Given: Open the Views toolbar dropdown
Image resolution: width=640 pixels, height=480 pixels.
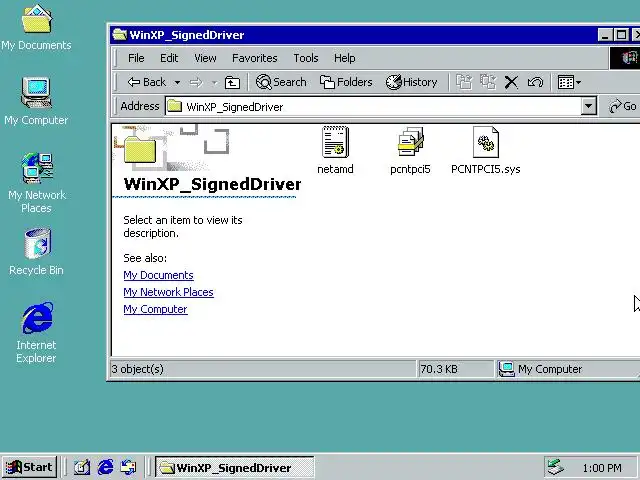Looking at the screenshot, I should click(569, 82).
